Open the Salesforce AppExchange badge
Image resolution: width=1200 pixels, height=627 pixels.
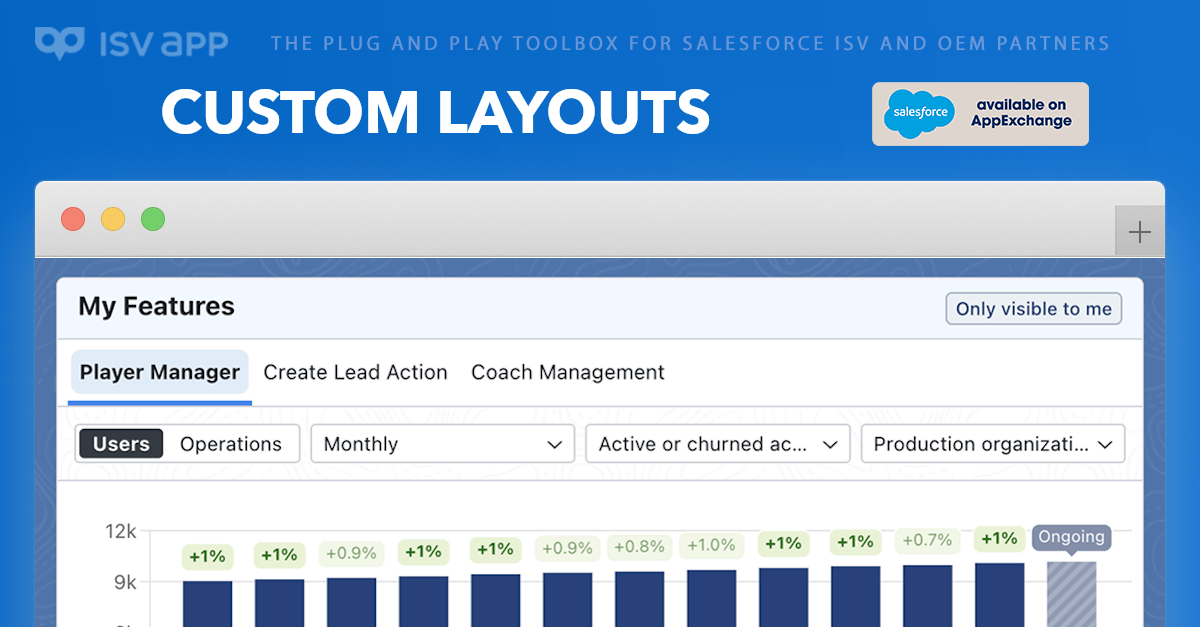click(x=980, y=114)
